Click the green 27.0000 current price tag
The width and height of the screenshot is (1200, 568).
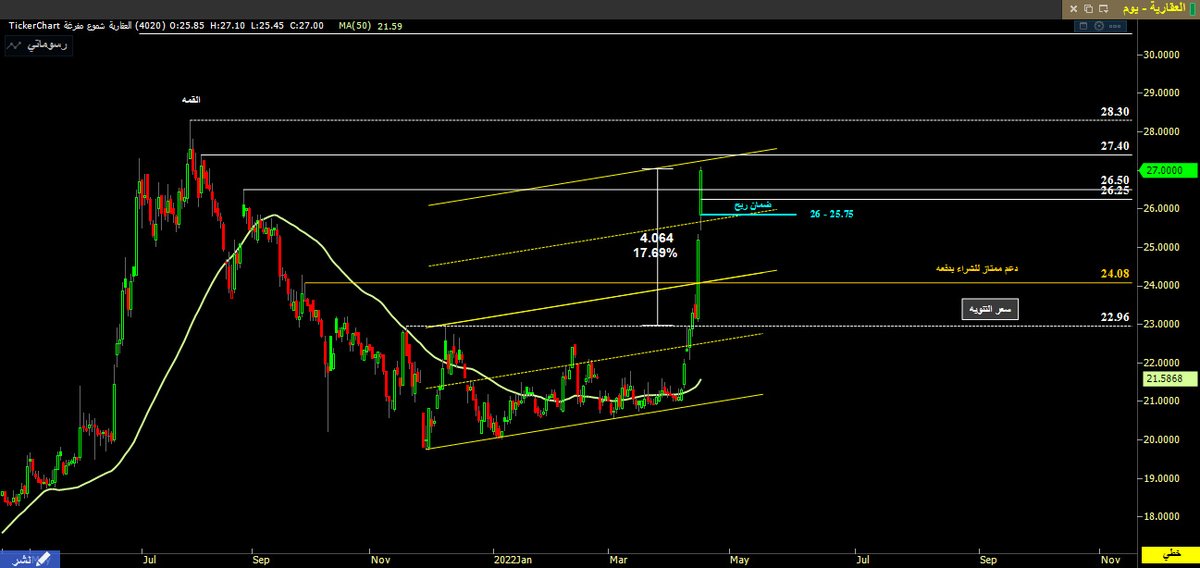[1169, 170]
